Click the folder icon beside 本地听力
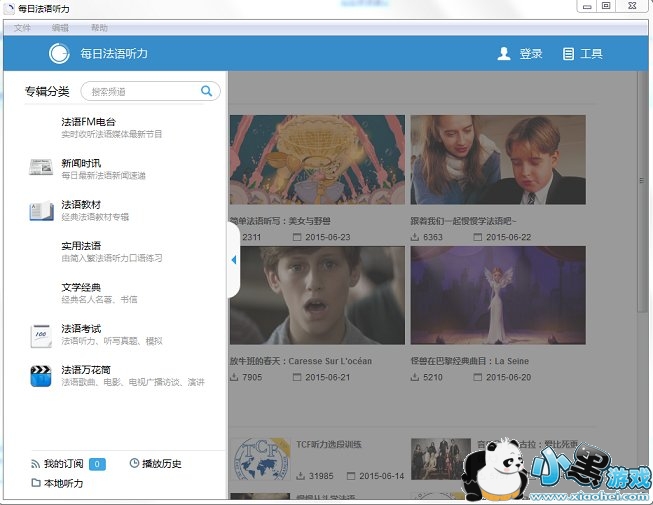This screenshot has width=653, height=505. [x=36, y=483]
